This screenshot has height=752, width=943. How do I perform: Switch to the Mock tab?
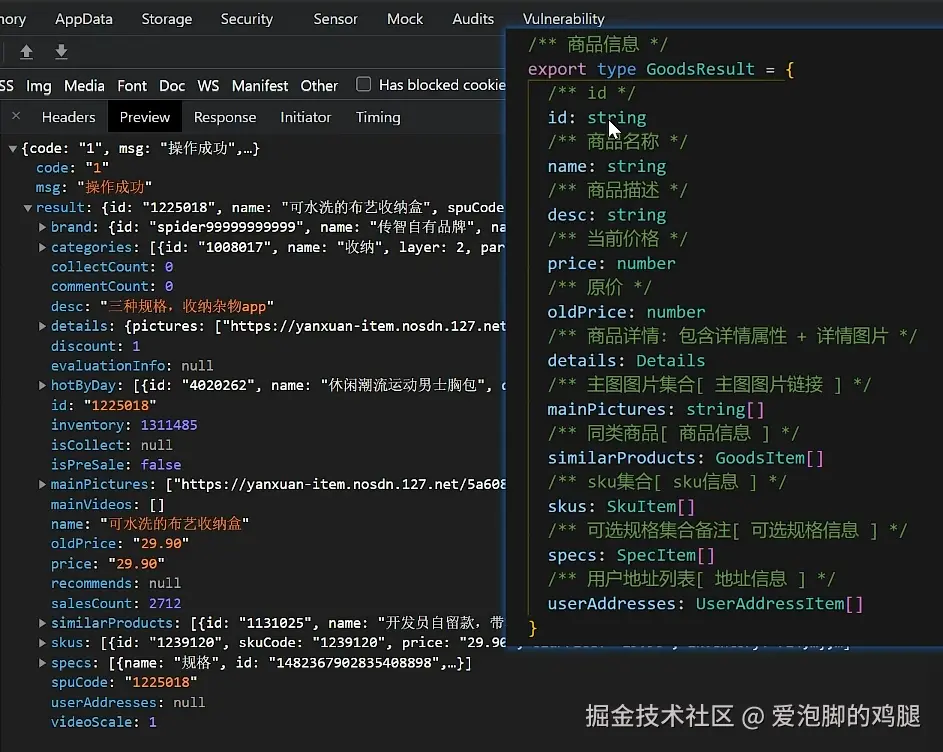405,19
